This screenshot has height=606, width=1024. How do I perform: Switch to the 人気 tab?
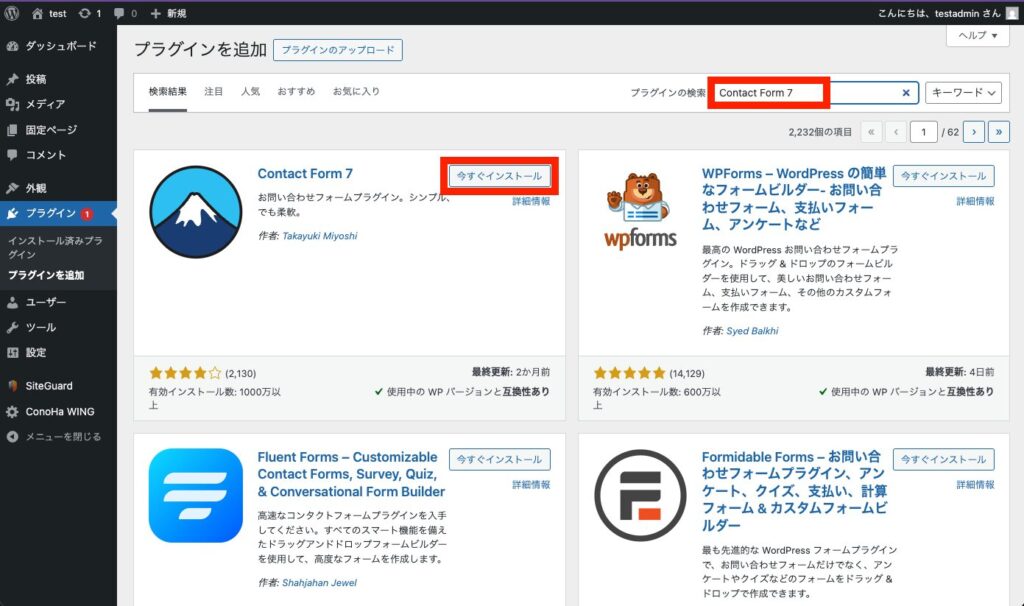[250, 91]
